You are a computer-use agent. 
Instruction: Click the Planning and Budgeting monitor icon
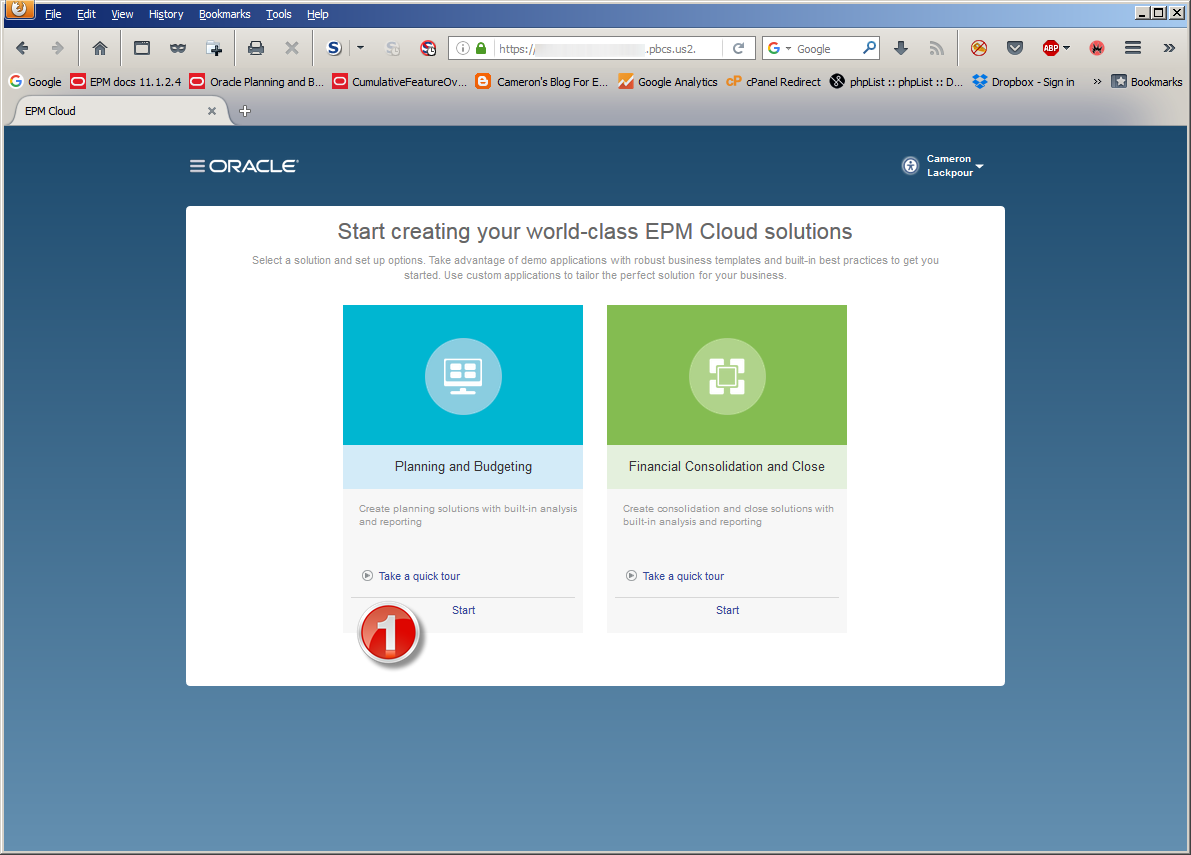(463, 376)
